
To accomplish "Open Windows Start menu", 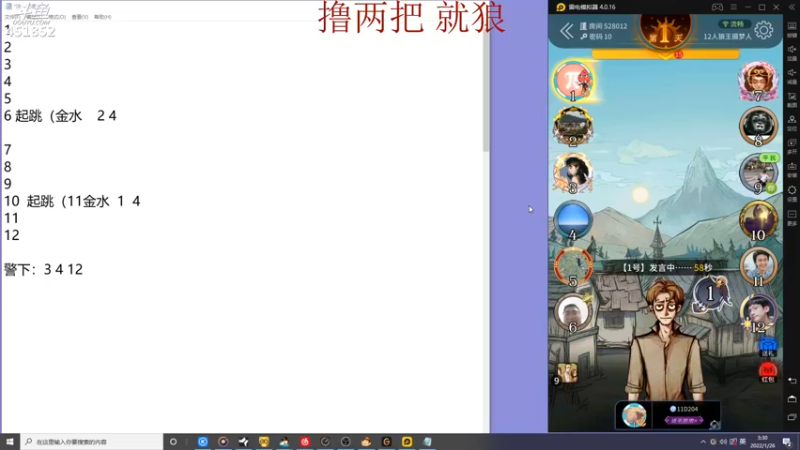I will (10, 441).
